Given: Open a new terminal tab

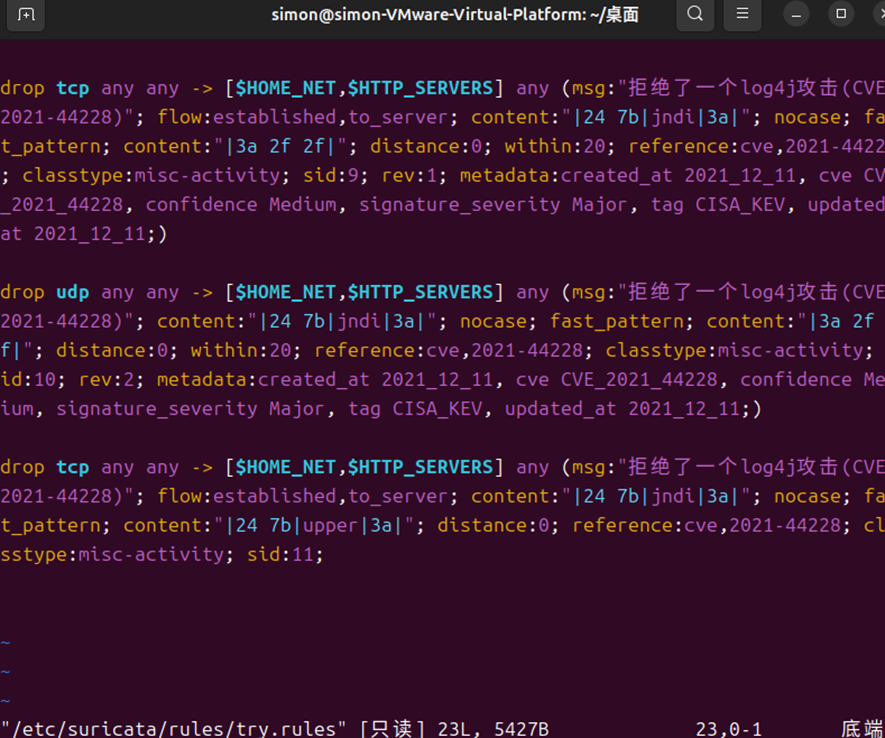Looking at the screenshot, I should pos(25,14).
